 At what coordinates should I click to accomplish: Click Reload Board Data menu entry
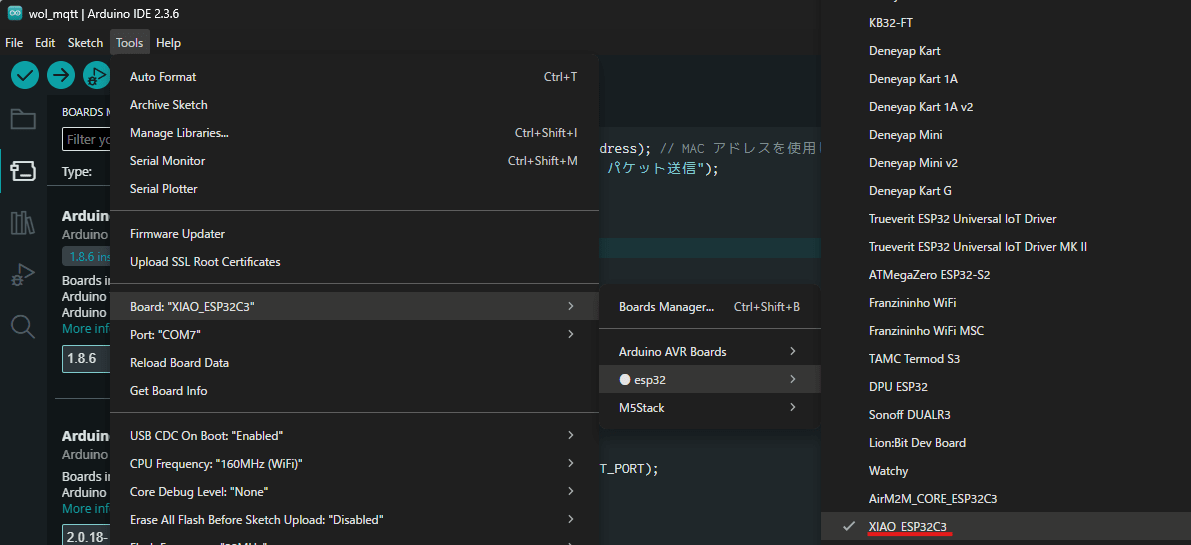coord(354,363)
